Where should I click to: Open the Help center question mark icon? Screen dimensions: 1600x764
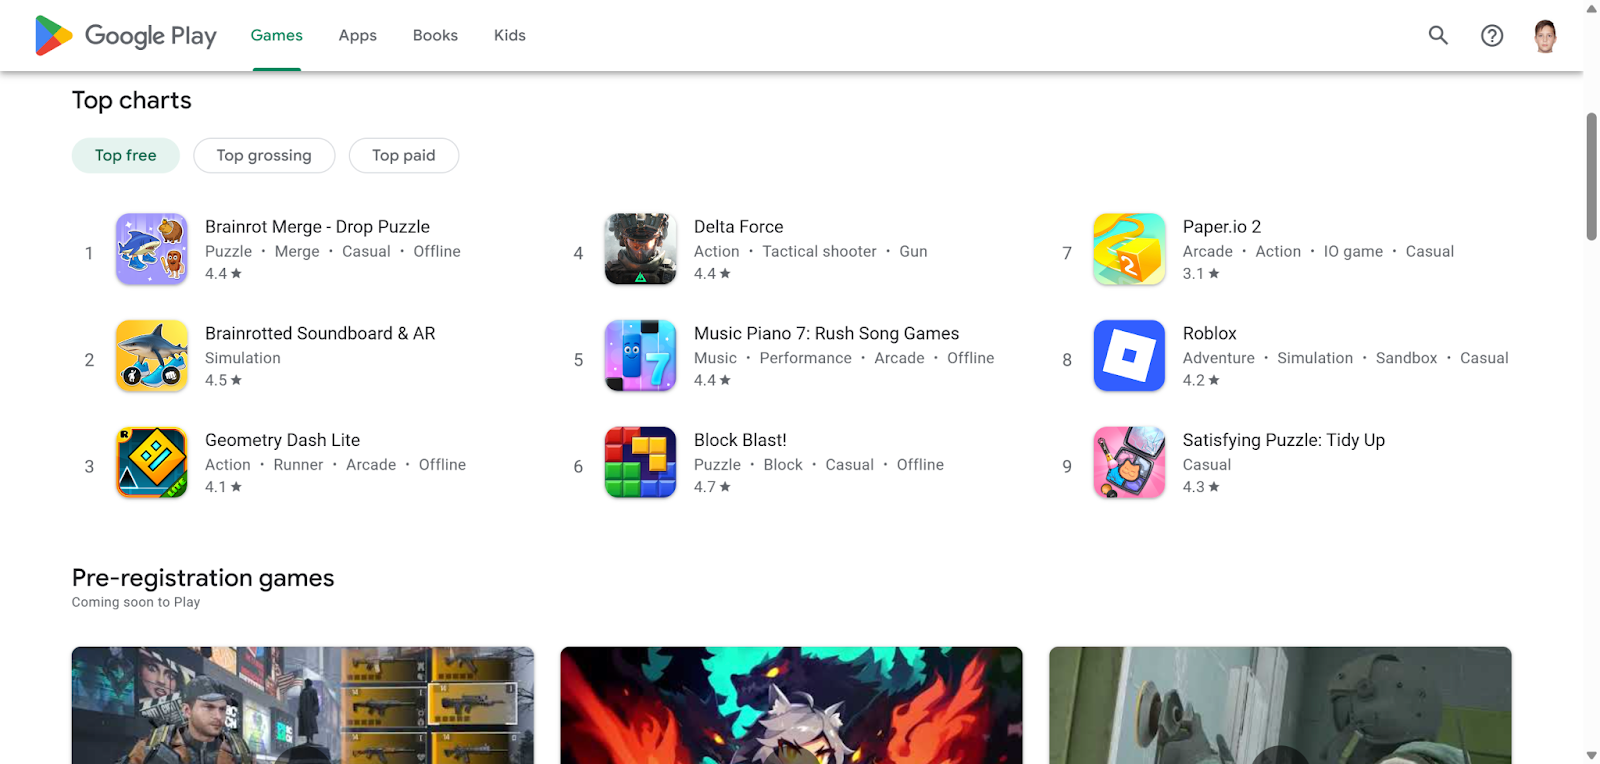coord(1492,35)
